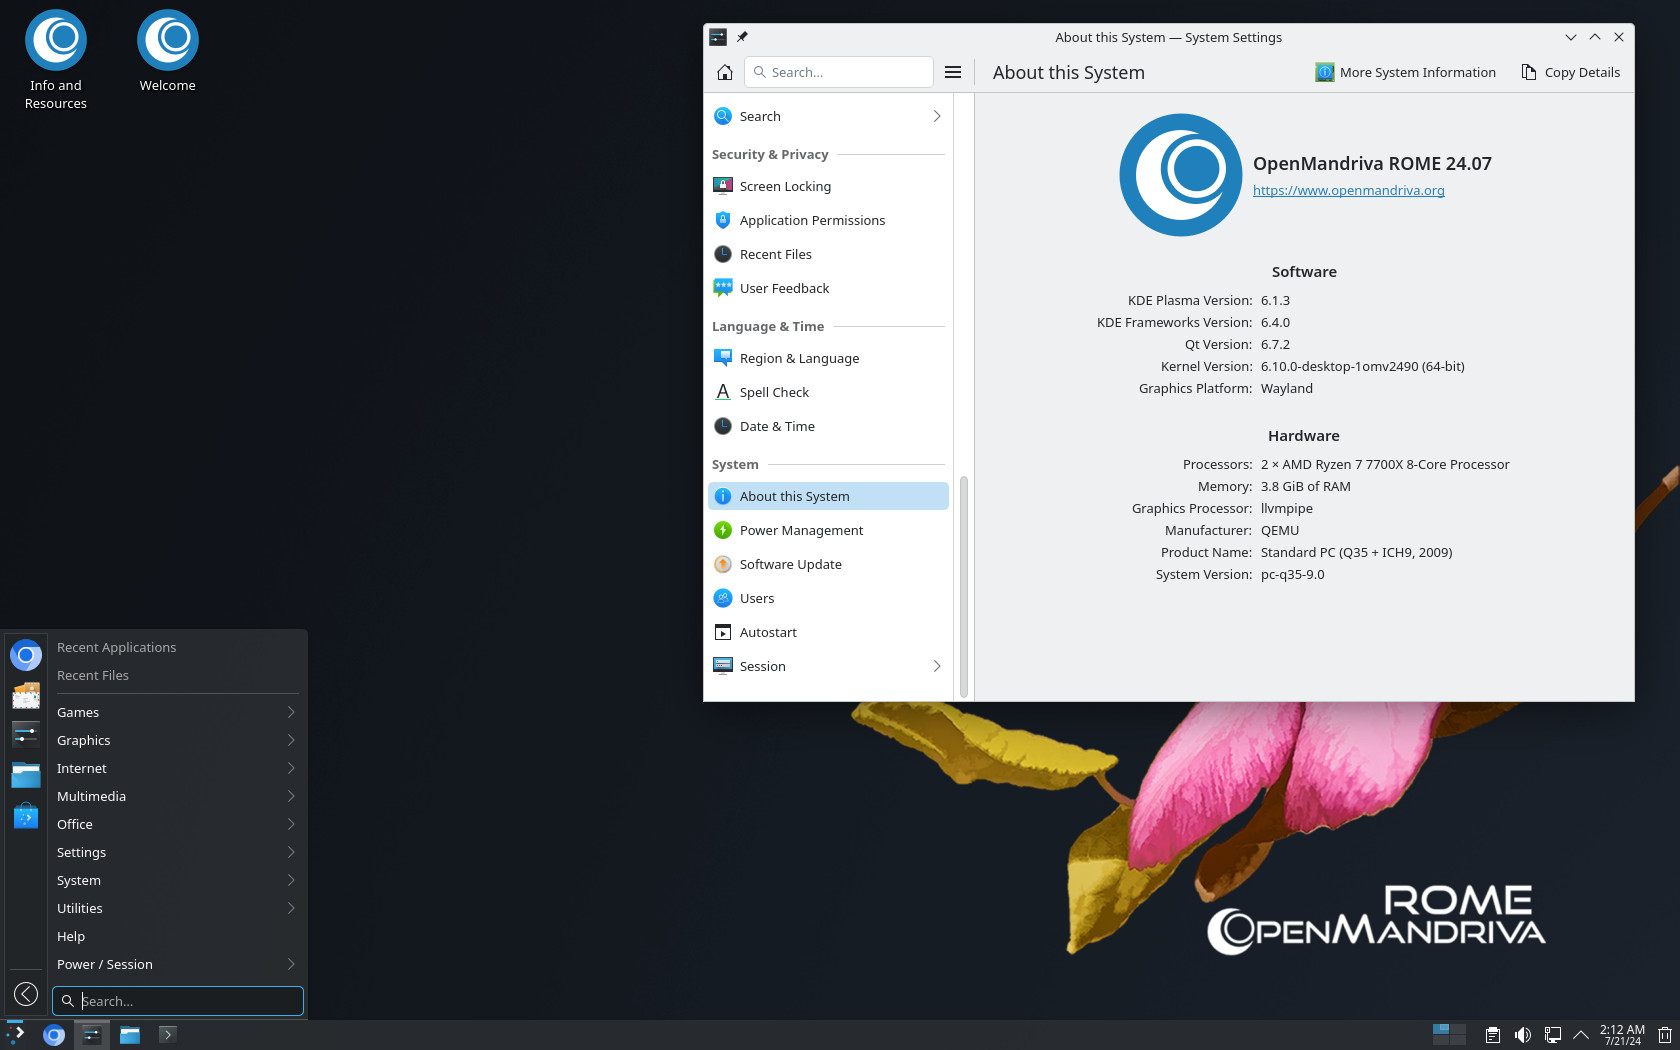This screenshot has width=1680, height=1050.
Task: Click Copy Details button
Action: pyautogui.click(x=1570, y=72)
